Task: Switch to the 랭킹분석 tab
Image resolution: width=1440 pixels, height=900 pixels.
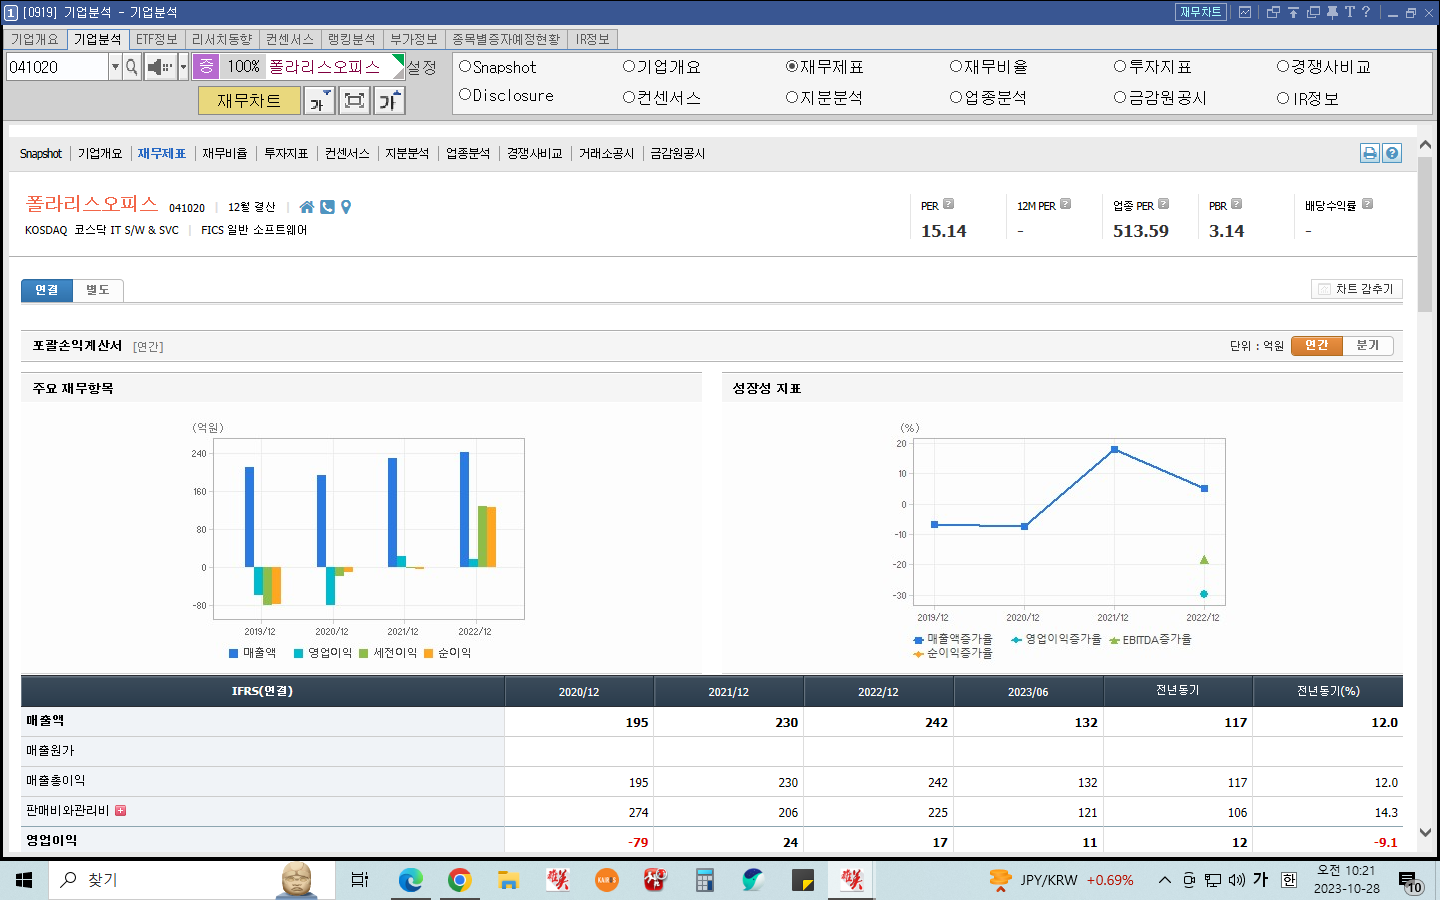Action: (352, 39)
